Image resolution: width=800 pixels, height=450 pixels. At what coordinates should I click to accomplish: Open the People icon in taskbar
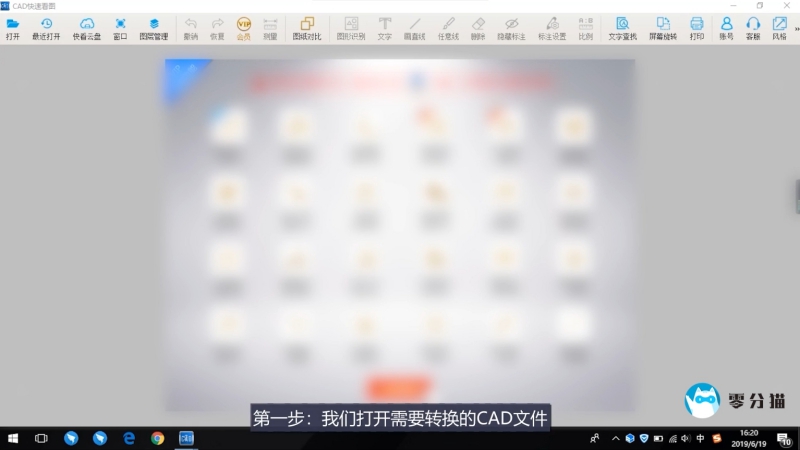pyautogui.click(x=594, y=438)
